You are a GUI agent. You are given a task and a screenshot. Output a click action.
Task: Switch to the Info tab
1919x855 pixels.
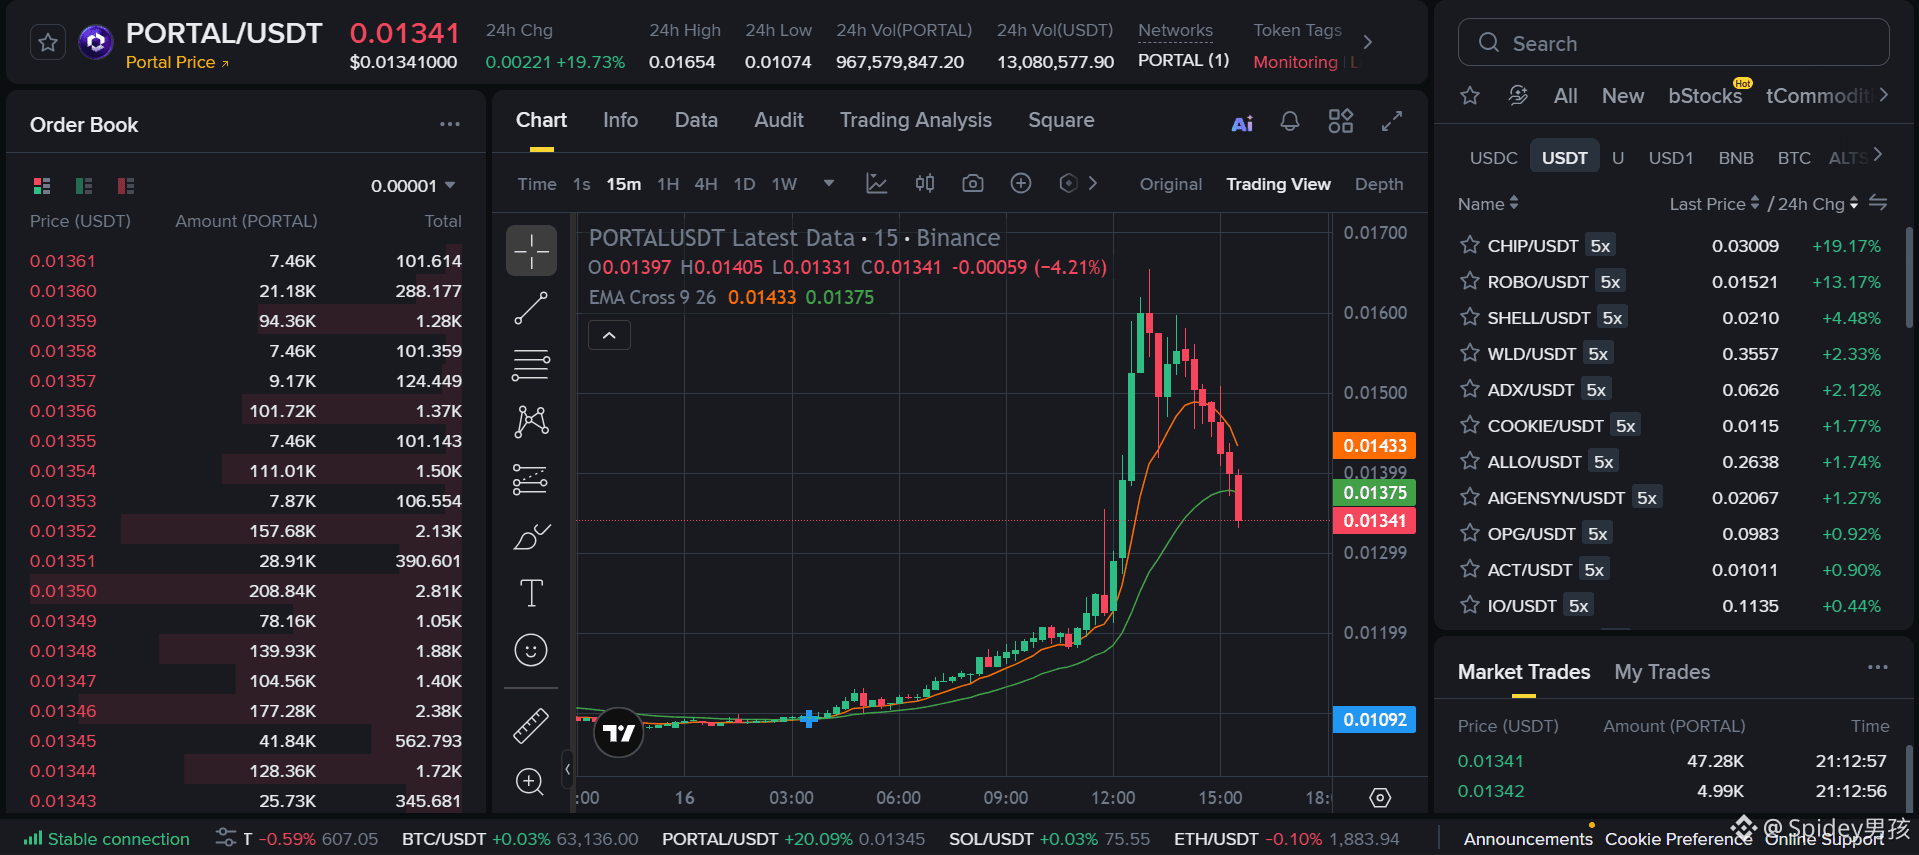point(620,120)
